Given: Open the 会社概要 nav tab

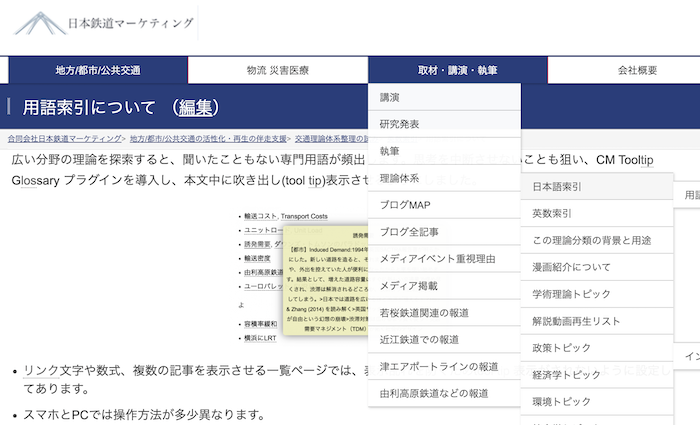Looking at the screenshot, I should click(637, 70).
